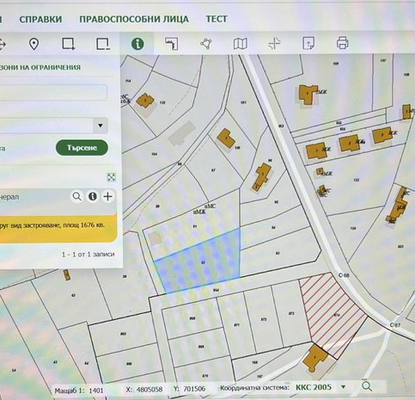
Task: Click the C-68 road label
Action: point(343,275)
